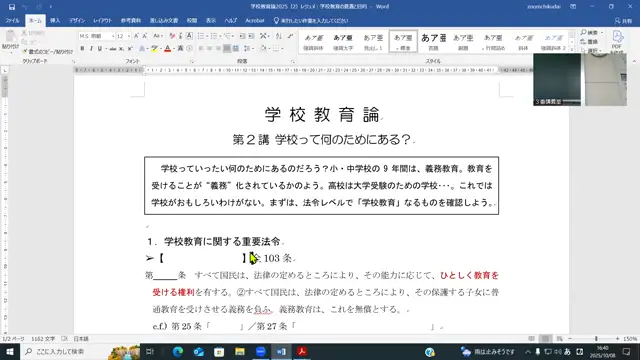Apply the red font color
Image resolution: width=640 pixels, height=360 pixels.
pyautogui.click(x=167, y=49)
